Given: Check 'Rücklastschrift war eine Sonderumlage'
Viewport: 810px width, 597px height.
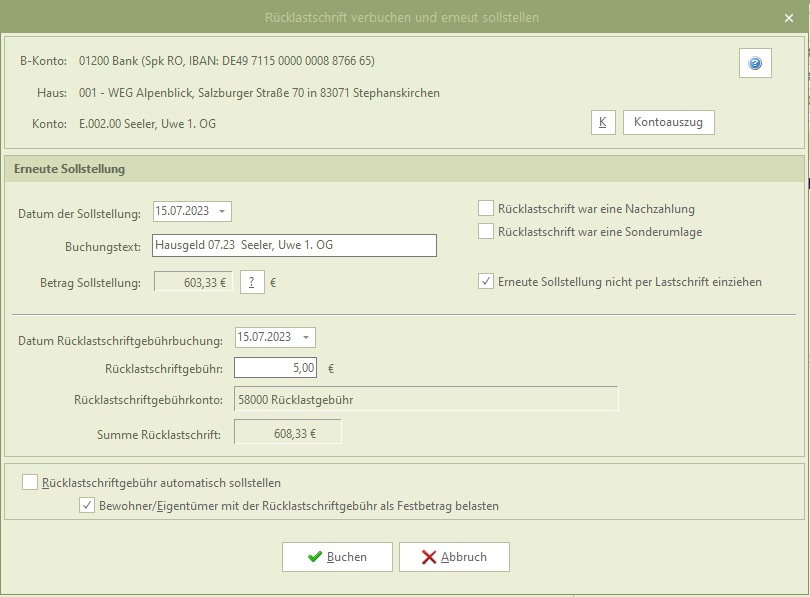Looking at the screenshot, I should 486,232.
